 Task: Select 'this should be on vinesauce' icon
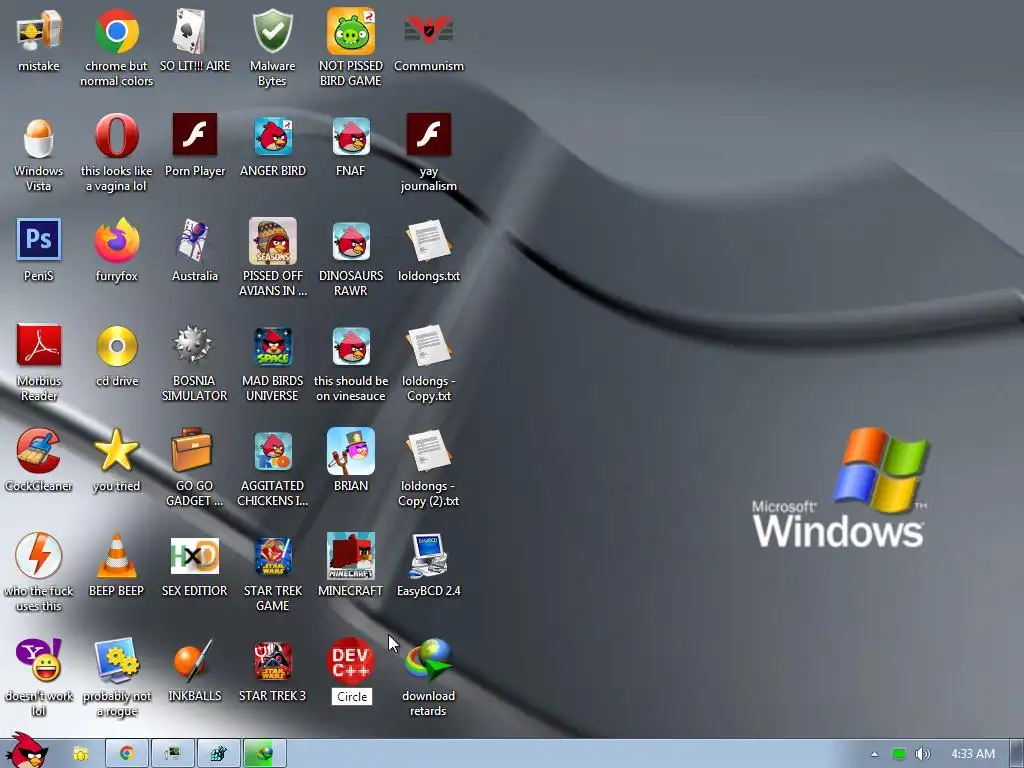click(x=351, y=346)
